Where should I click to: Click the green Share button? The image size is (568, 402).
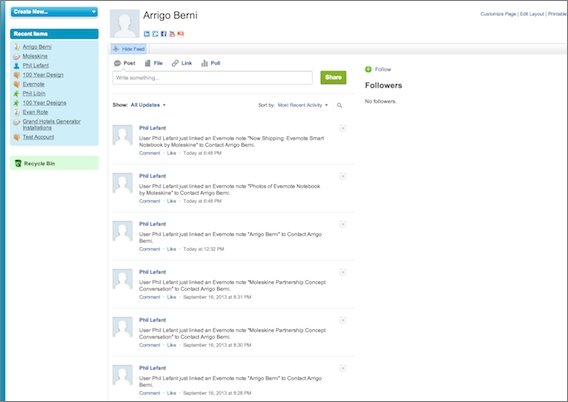tap(333, 77)
